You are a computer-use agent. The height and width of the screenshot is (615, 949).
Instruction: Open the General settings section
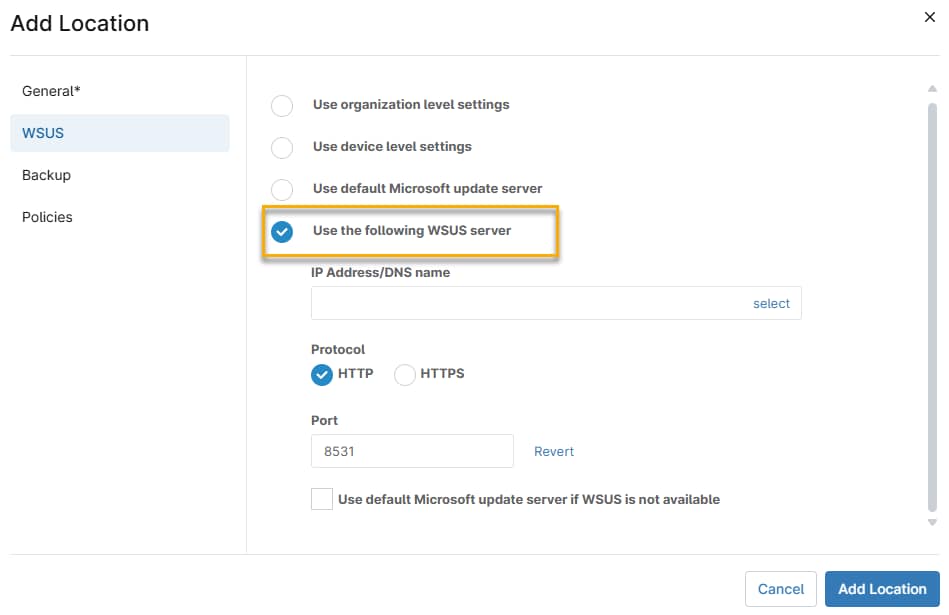(x=50, y=90)
